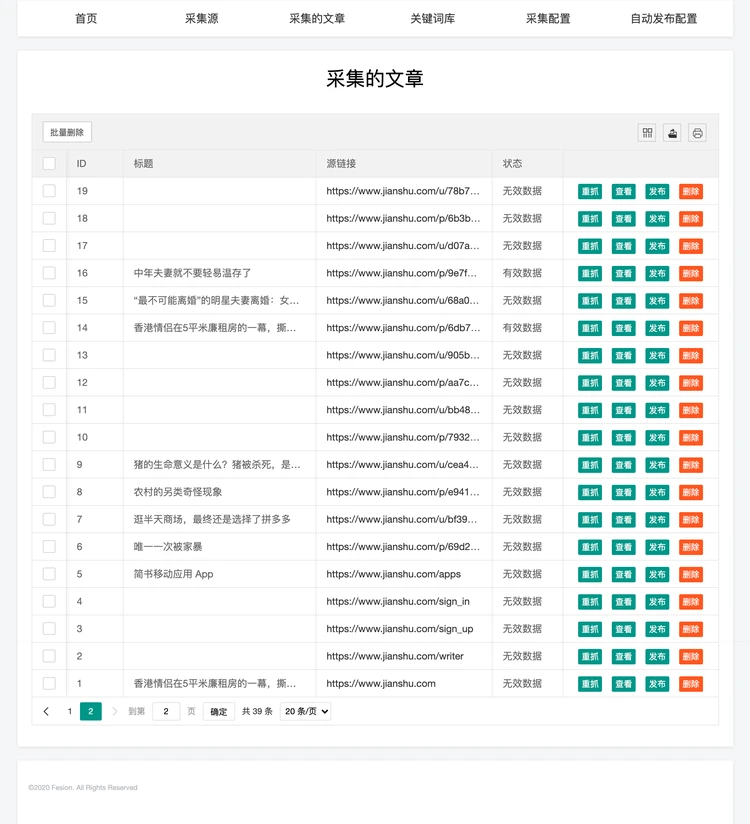Check the checkbox for row ID 16

point(49,273)
